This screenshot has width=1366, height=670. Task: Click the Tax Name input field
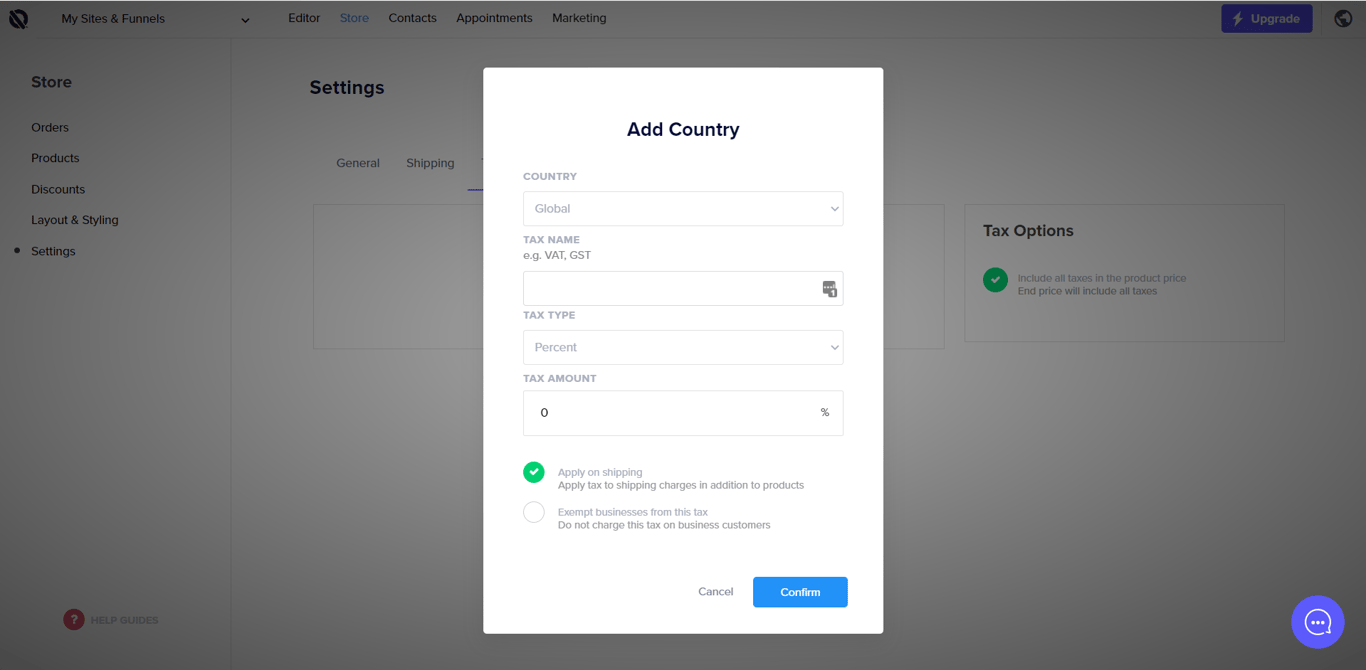[670, 289]
